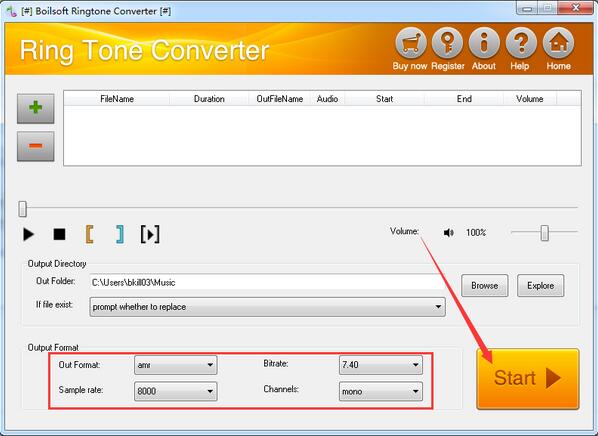Click the Buy now shopping cart icon

tap(410, 43)
